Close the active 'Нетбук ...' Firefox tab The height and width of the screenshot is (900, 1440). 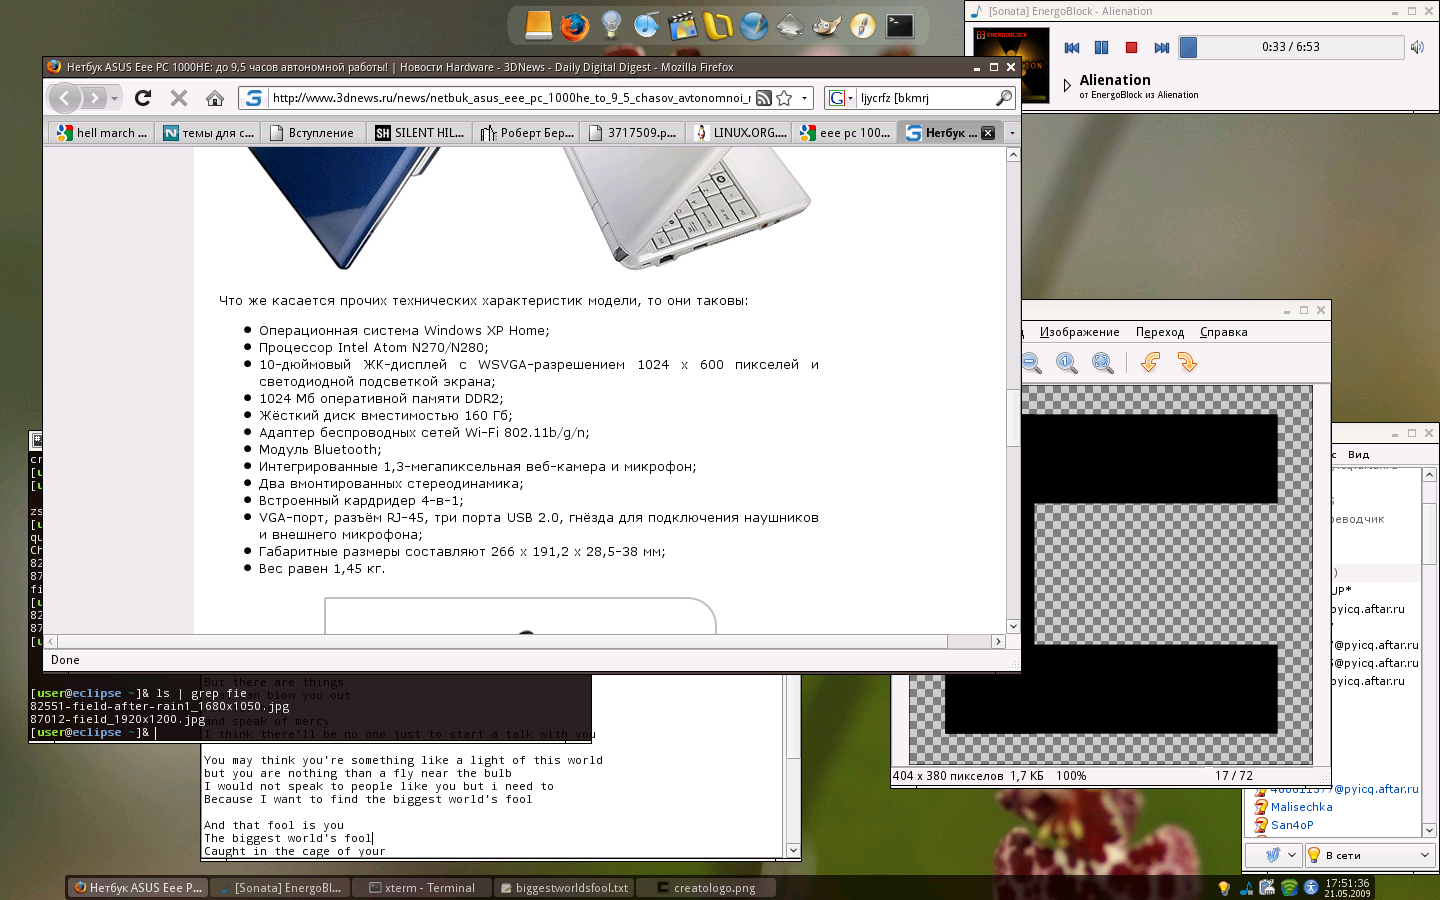pyautogui.click(x=988, y=133)
